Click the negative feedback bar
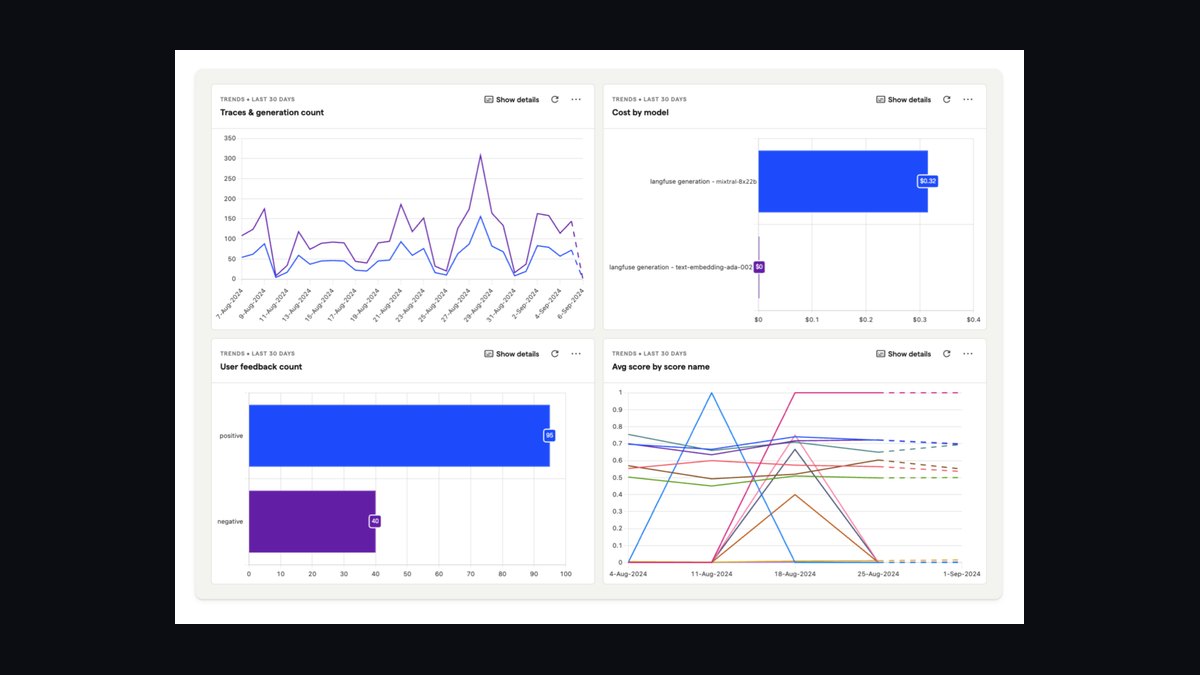This screenshot has height=675, width=1200. 312,521
